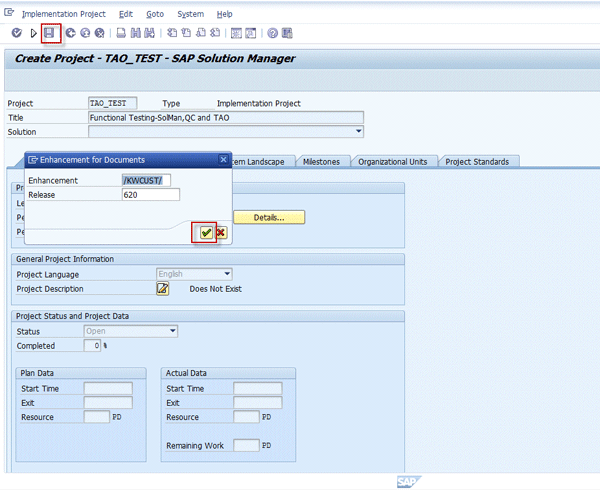Open the Status dropdown
The width and height of the screenshot is (600, 490).
(173, 331)
